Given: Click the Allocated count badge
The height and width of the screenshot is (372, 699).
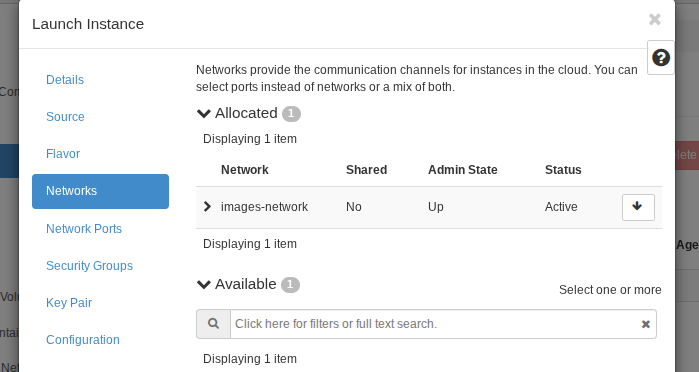Looking at the screenshot, I should point(291,114).
